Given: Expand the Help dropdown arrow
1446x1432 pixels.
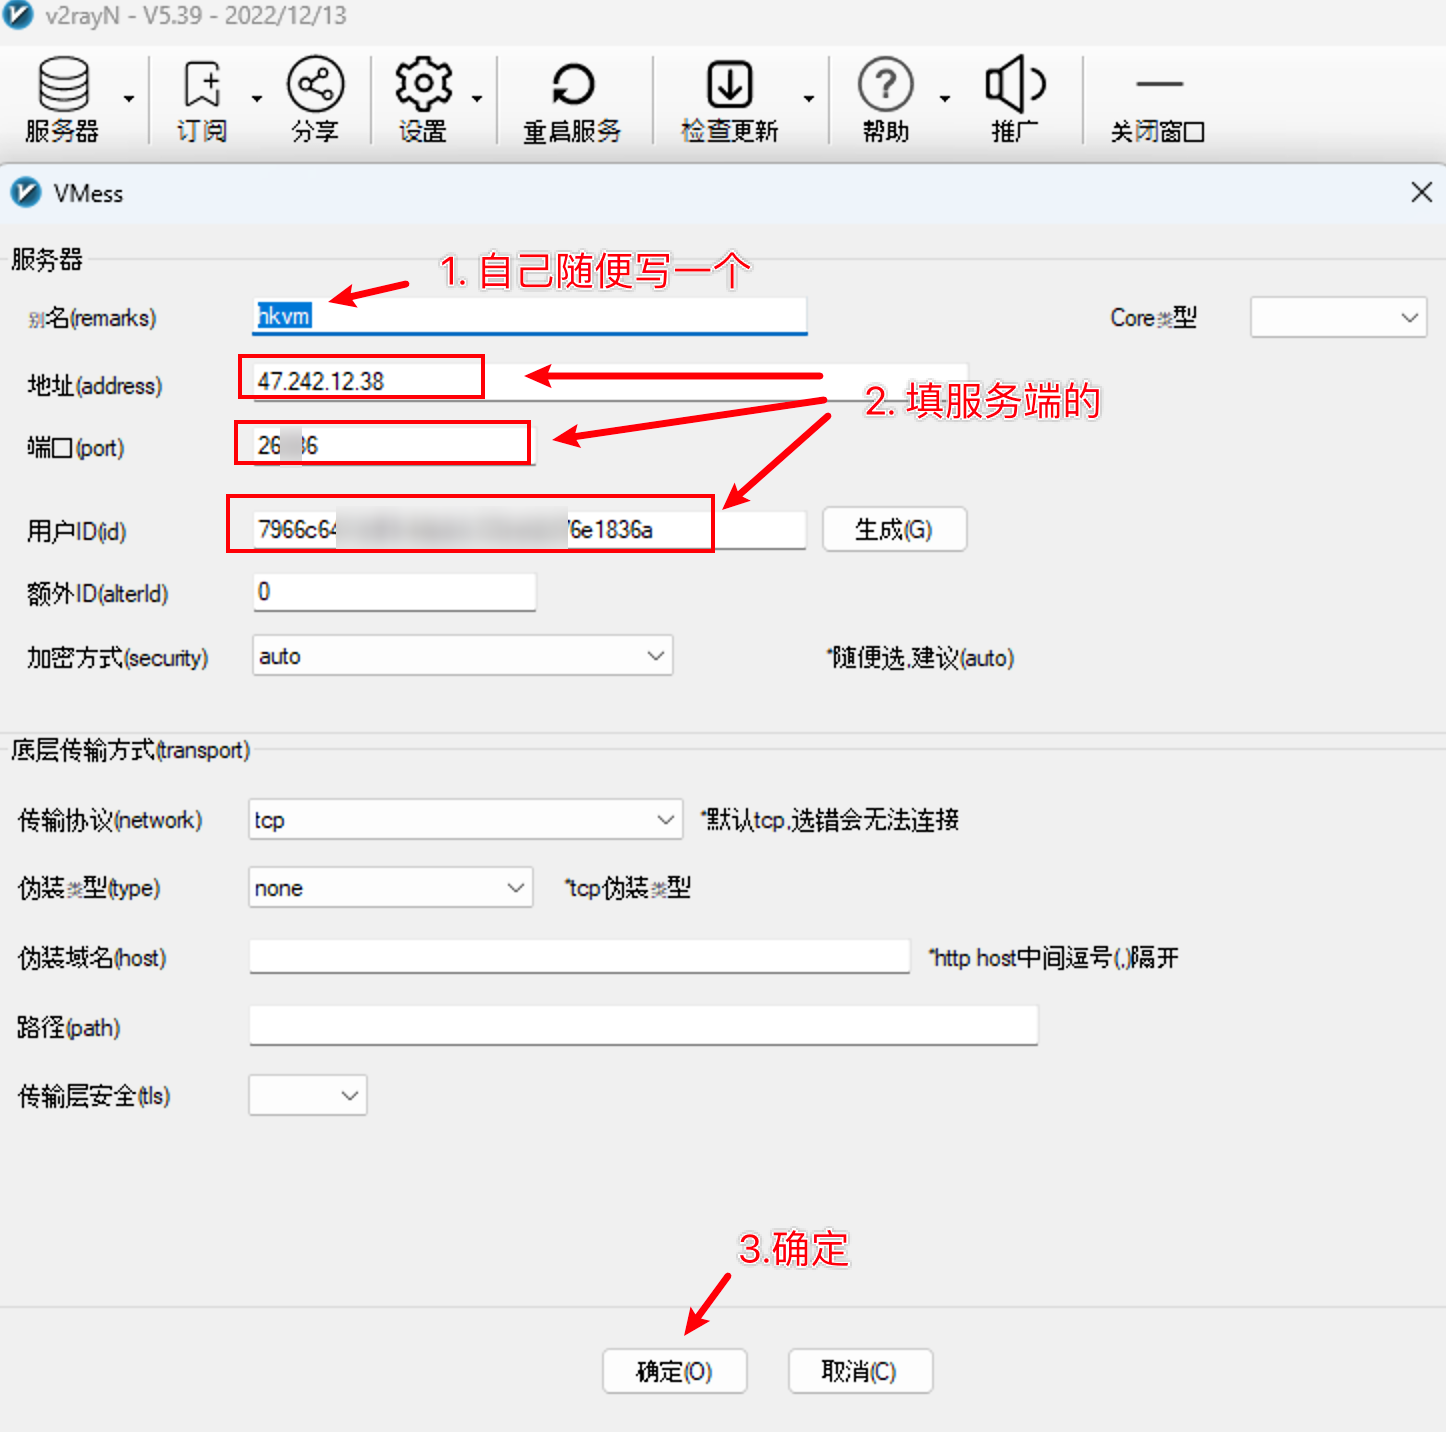Looking at the screenshot, I should coord(944,99).
